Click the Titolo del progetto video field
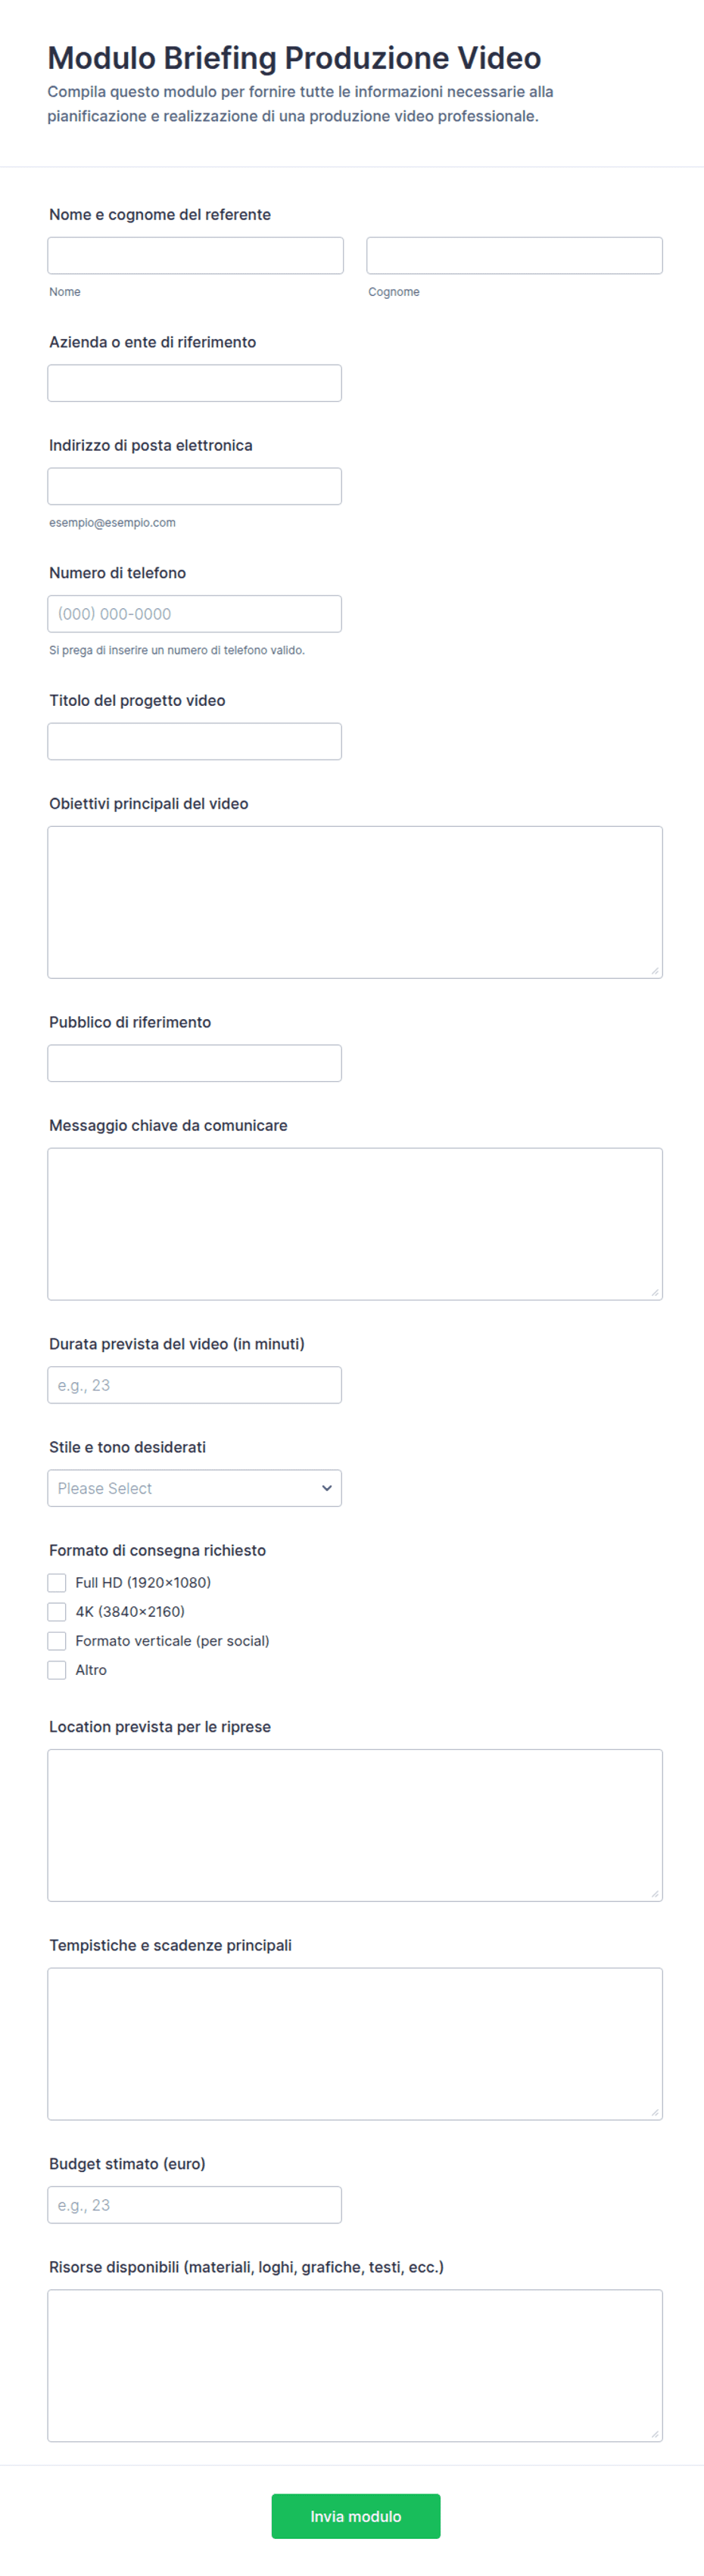Viewport: 704px width, 2576px height. 194,741
